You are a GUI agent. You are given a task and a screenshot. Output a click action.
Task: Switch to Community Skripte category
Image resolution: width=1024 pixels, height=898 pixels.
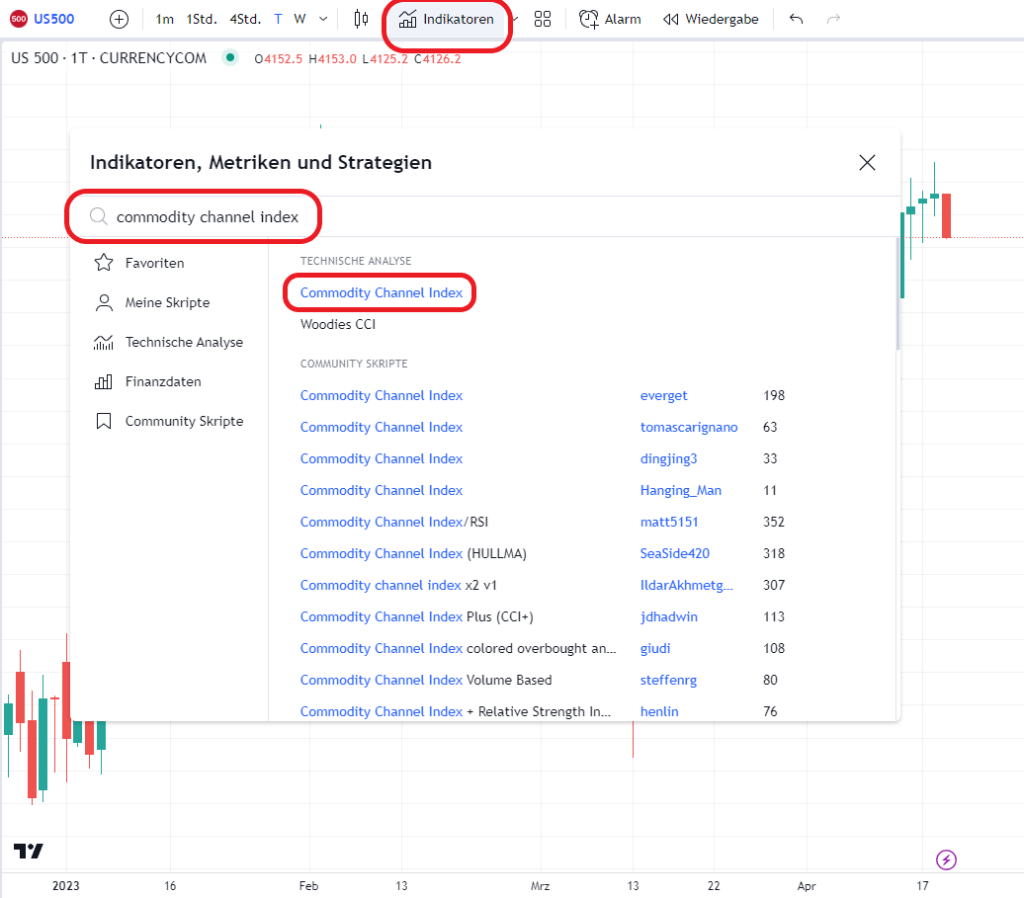[183, 421]
